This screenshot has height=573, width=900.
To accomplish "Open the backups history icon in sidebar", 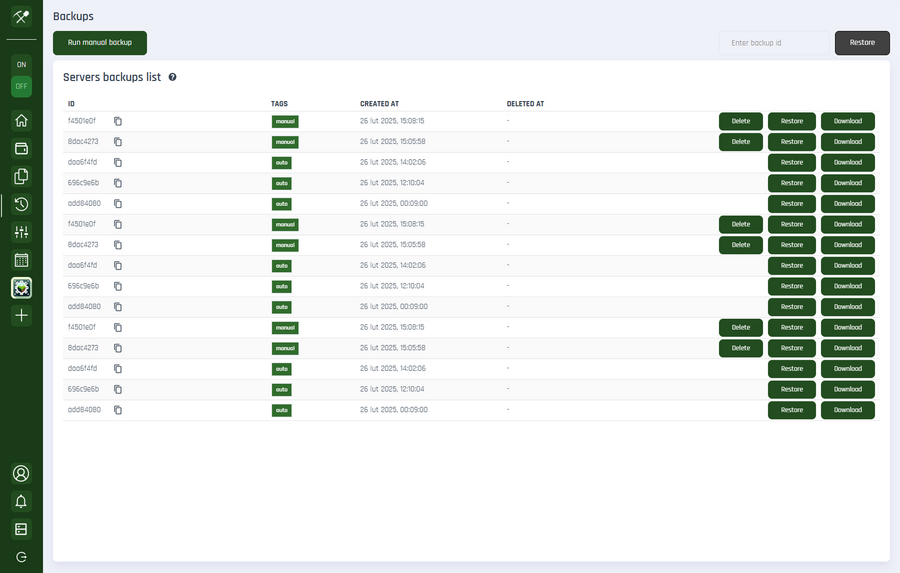I will [x=21, y=205].
